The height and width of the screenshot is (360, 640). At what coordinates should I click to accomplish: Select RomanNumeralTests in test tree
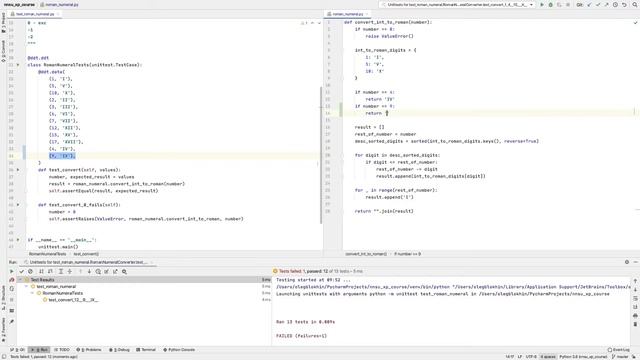tap(62, 293)
